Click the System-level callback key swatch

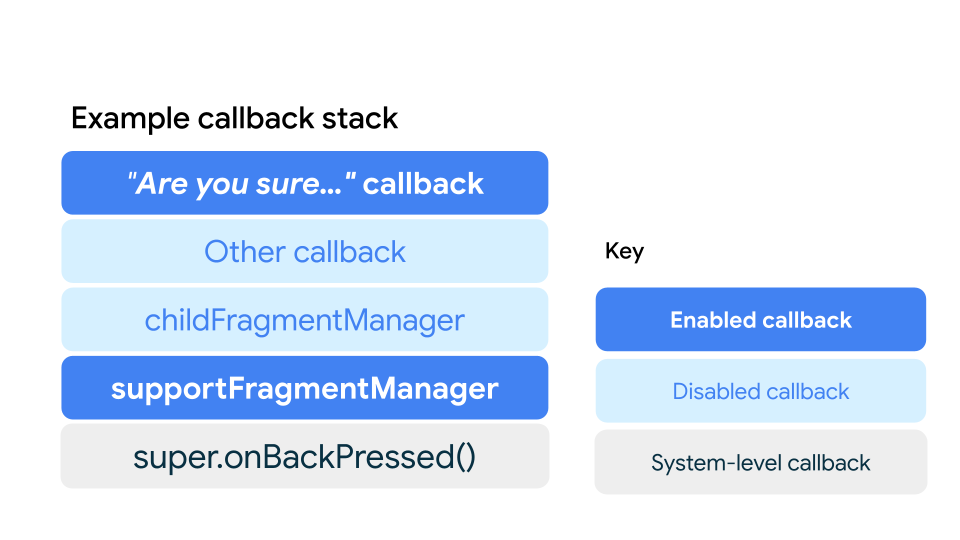[x=760, y=463]
